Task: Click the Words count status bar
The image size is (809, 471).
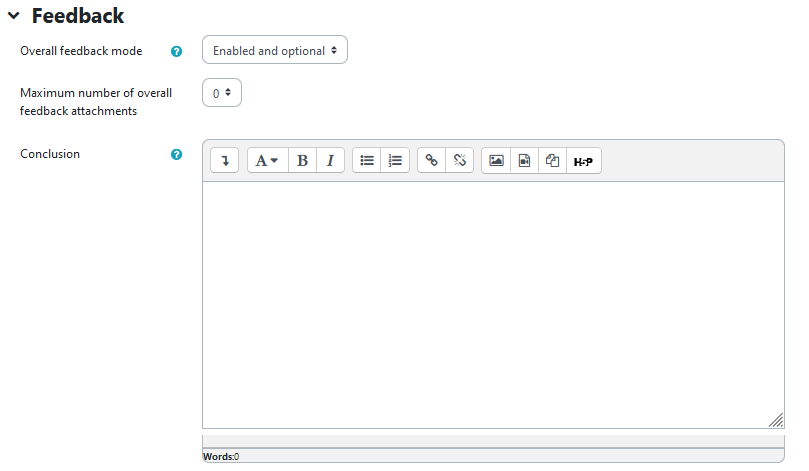Action: point(222,456)
